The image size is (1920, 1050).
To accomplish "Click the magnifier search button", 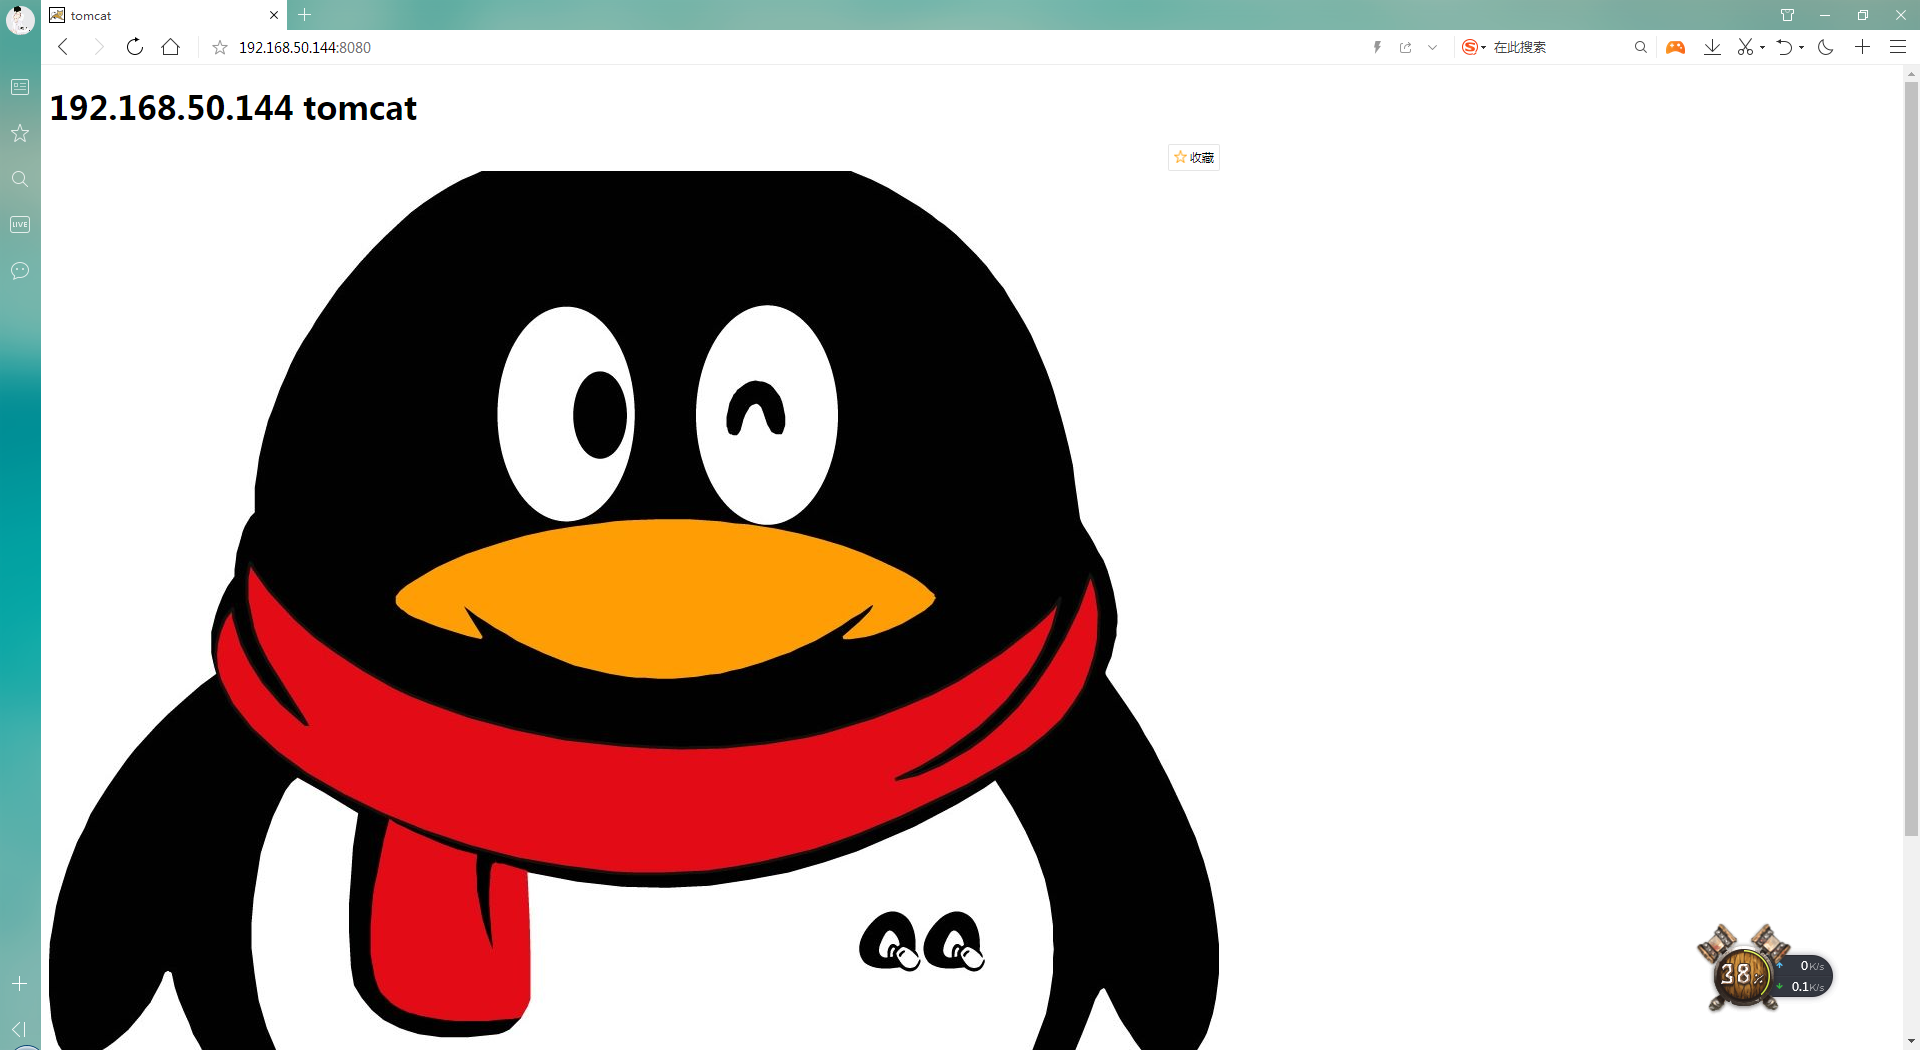I will (1640, 47).
